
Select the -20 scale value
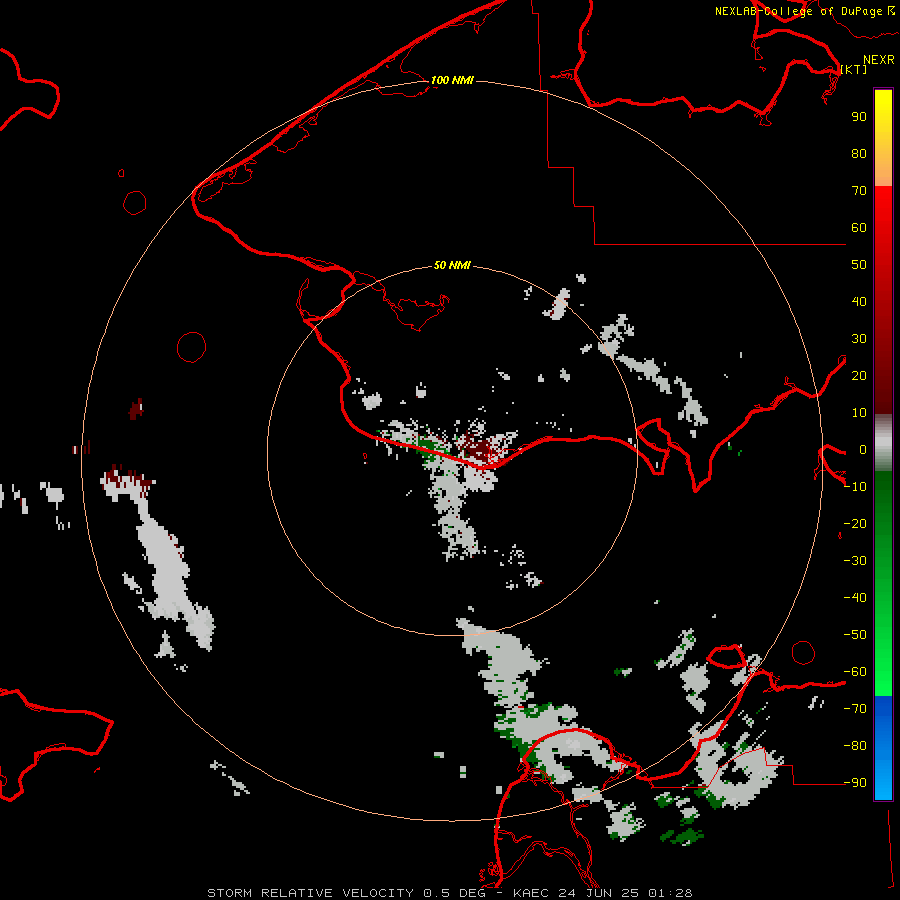tap(855, 523)
